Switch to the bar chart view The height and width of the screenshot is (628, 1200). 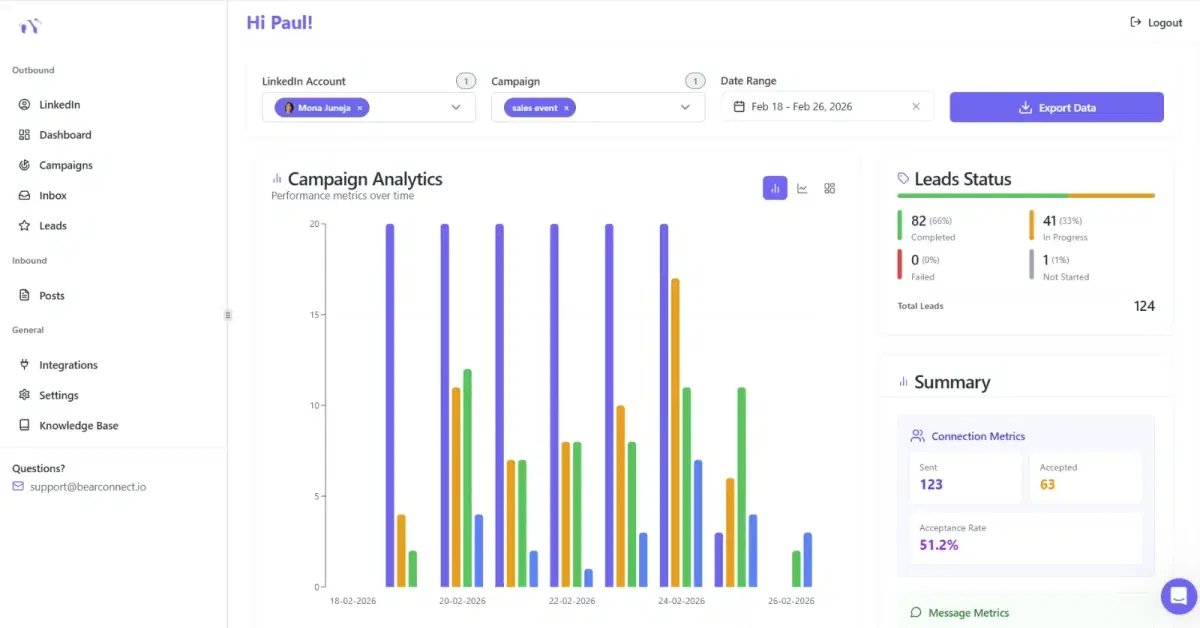click(775, 188)
